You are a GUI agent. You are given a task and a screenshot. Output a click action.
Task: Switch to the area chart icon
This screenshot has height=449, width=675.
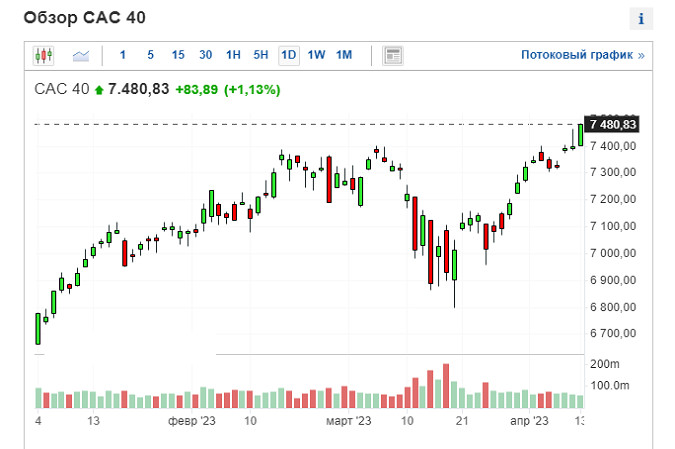pos(81,55)
